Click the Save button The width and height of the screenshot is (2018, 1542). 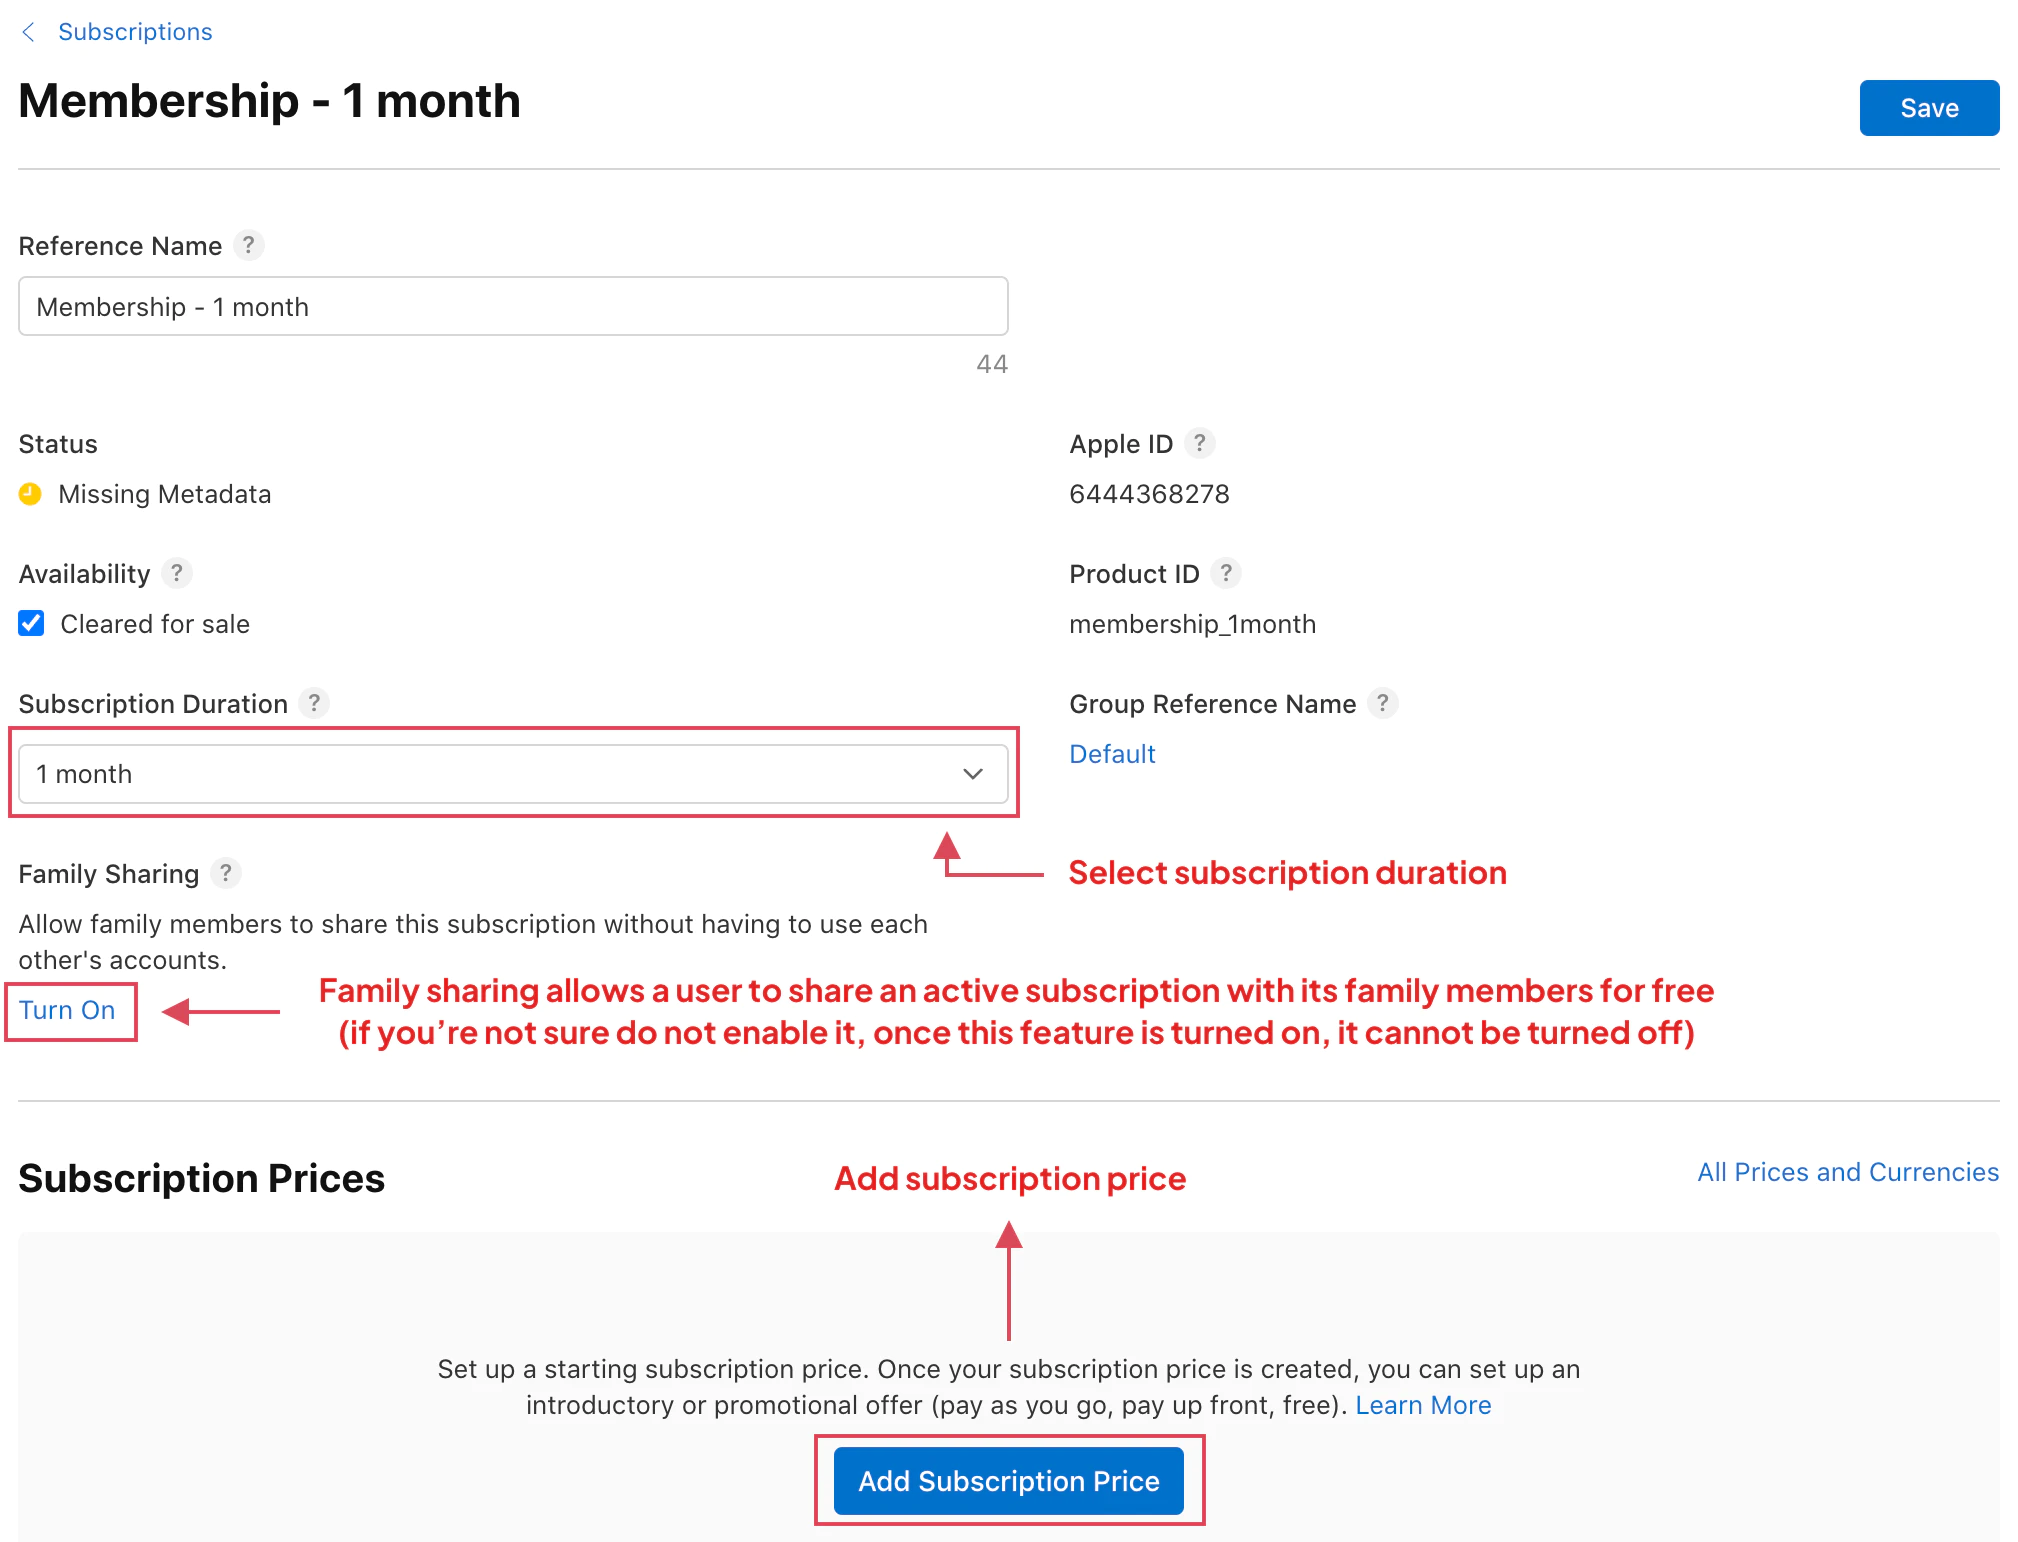click(x=1928, y=107)
